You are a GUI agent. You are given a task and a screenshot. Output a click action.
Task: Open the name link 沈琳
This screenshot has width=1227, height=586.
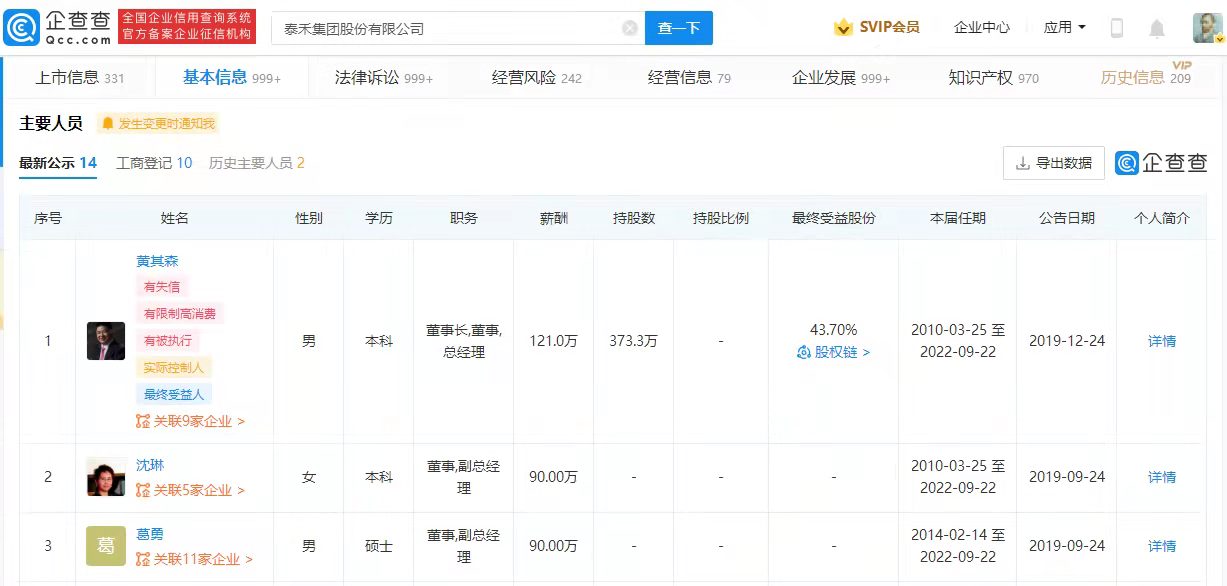150,465
